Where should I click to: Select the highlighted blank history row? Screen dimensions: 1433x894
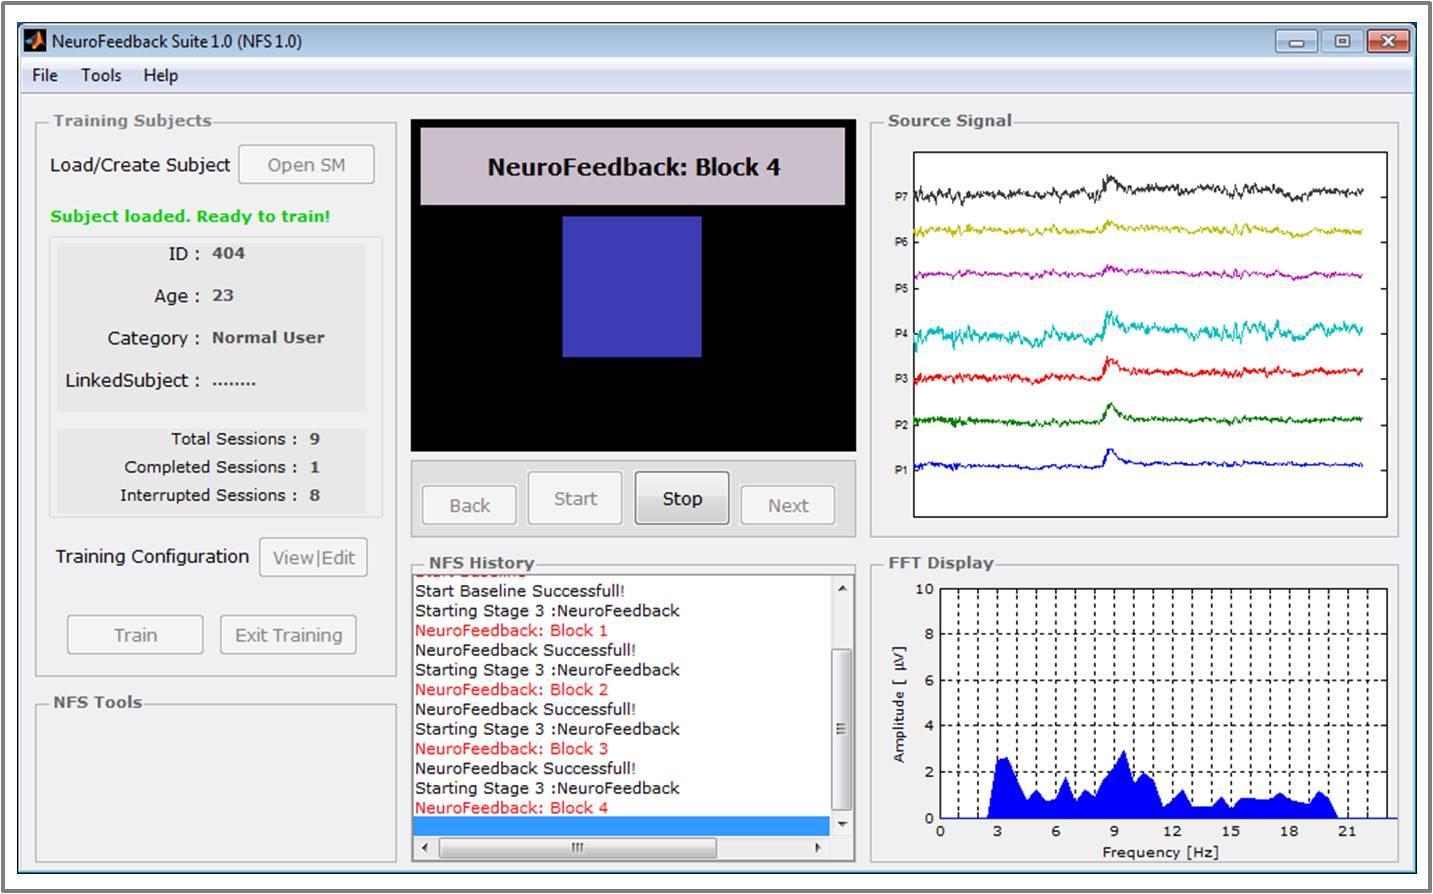(x=621, y=826)
